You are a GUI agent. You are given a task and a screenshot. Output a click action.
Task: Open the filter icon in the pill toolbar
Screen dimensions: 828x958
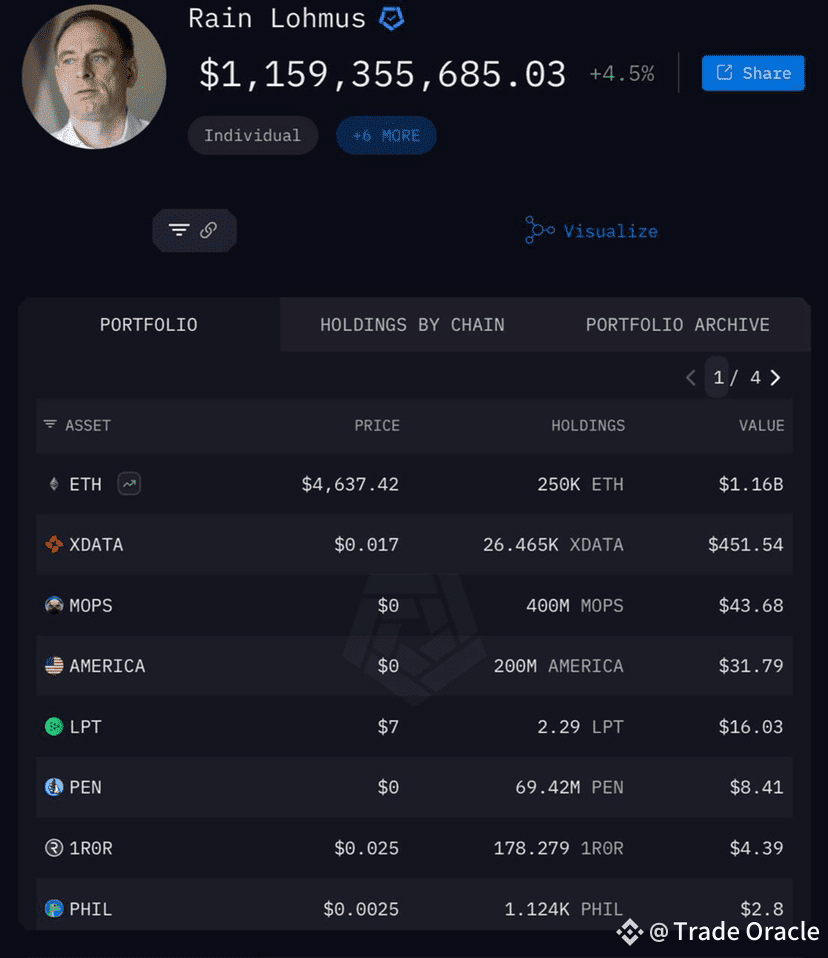179,230
